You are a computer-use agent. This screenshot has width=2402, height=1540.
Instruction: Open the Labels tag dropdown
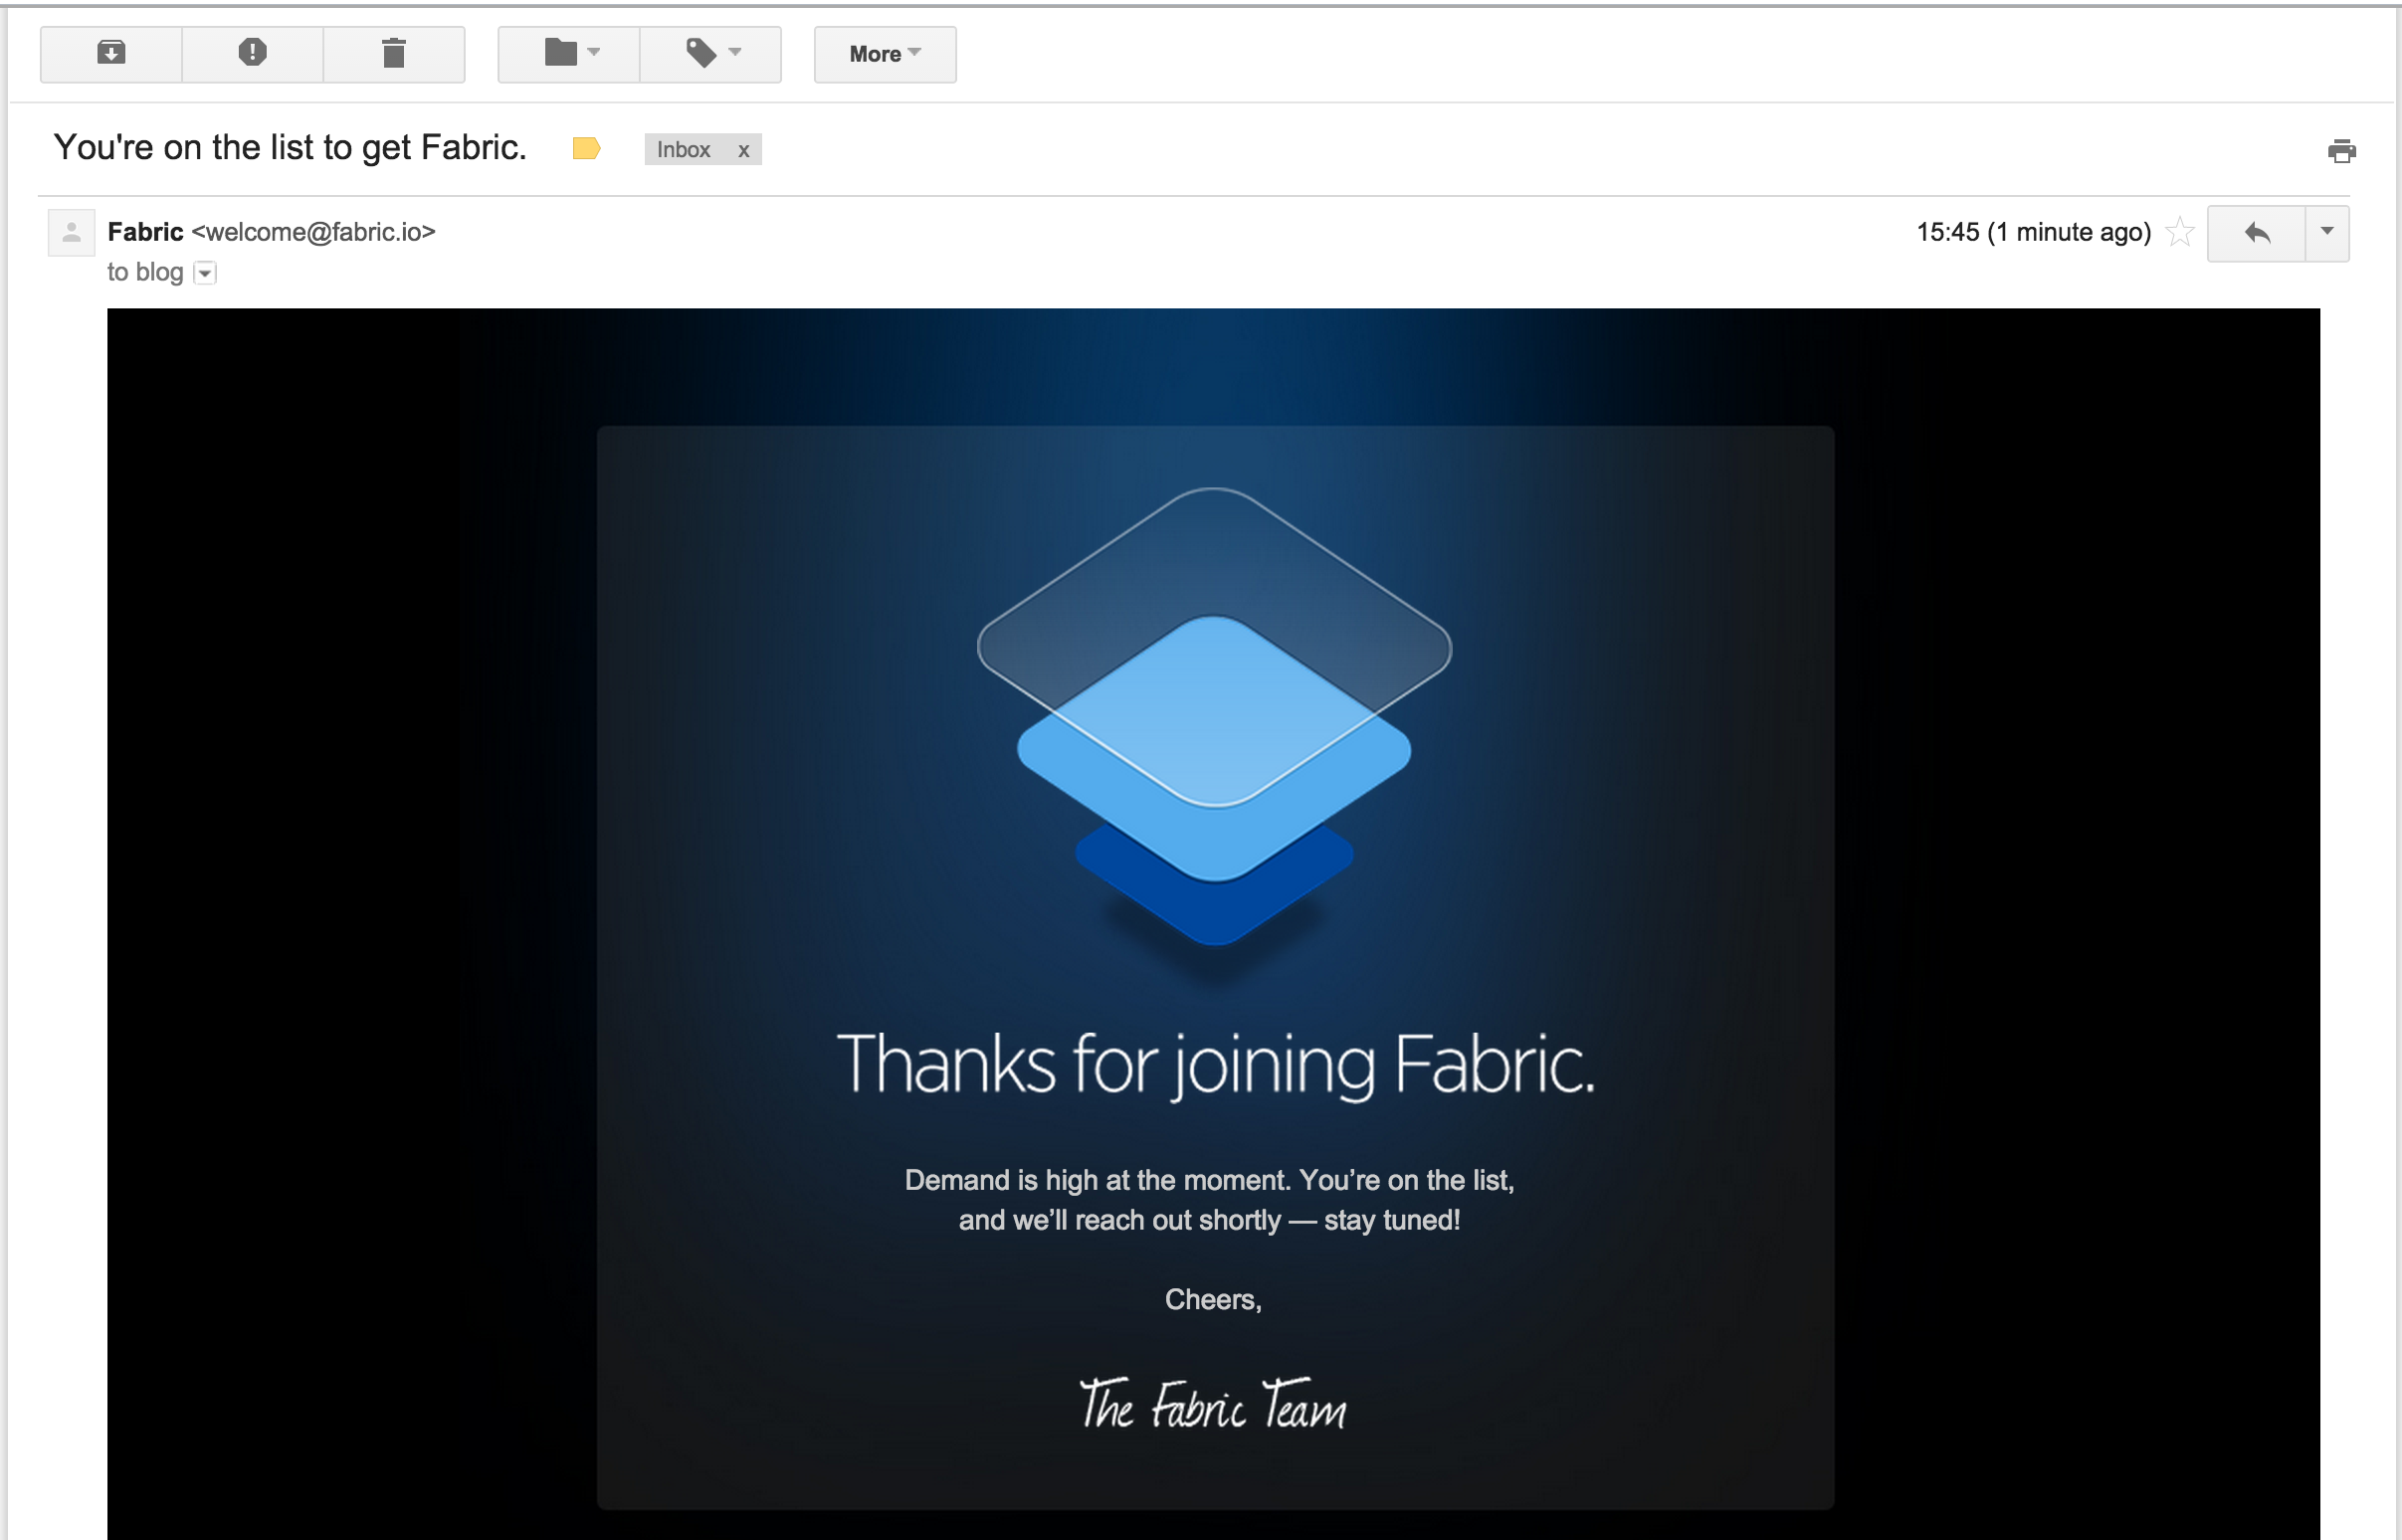click(711, 54)
